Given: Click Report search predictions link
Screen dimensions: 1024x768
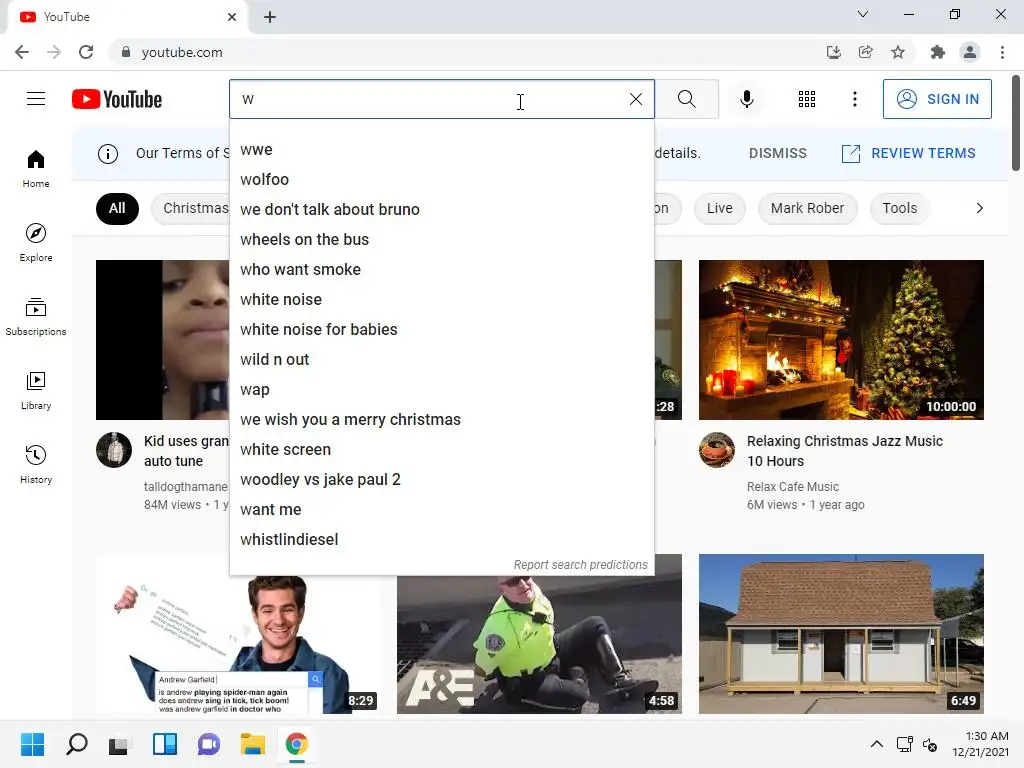Looking at the screenshot, I should point(581,565).
